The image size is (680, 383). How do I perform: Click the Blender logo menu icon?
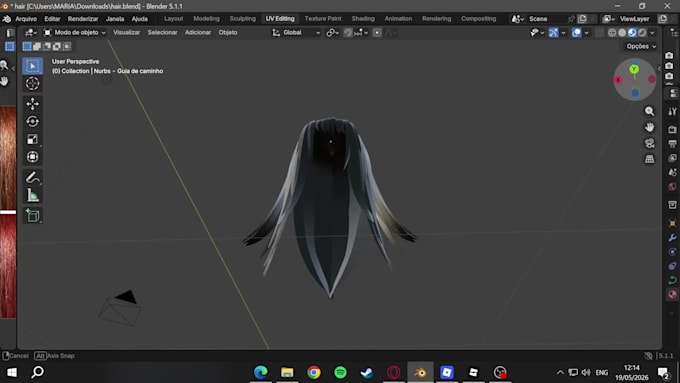(x=7, y=19)
